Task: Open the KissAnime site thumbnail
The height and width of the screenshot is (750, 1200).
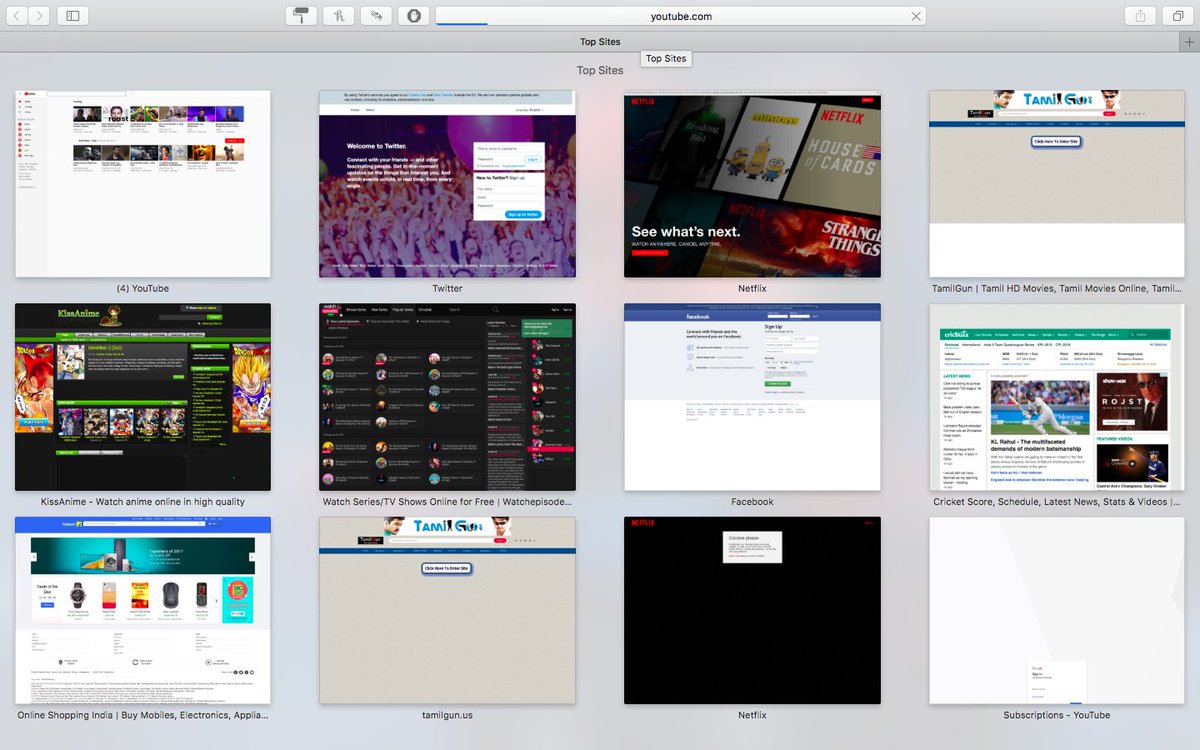Action: (143, 397)
